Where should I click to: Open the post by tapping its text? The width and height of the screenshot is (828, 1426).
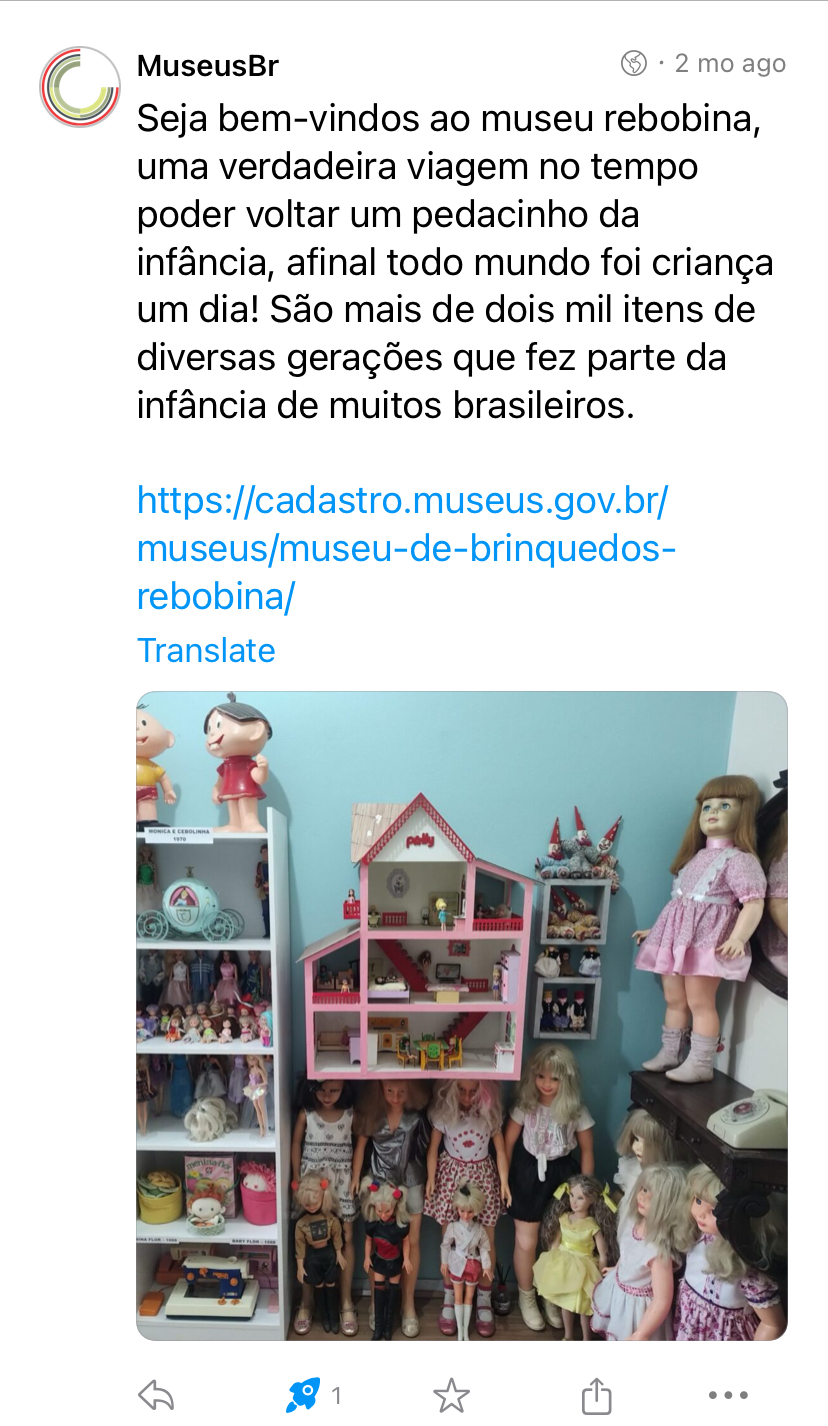pyautogui.click(x=455, y=264)
